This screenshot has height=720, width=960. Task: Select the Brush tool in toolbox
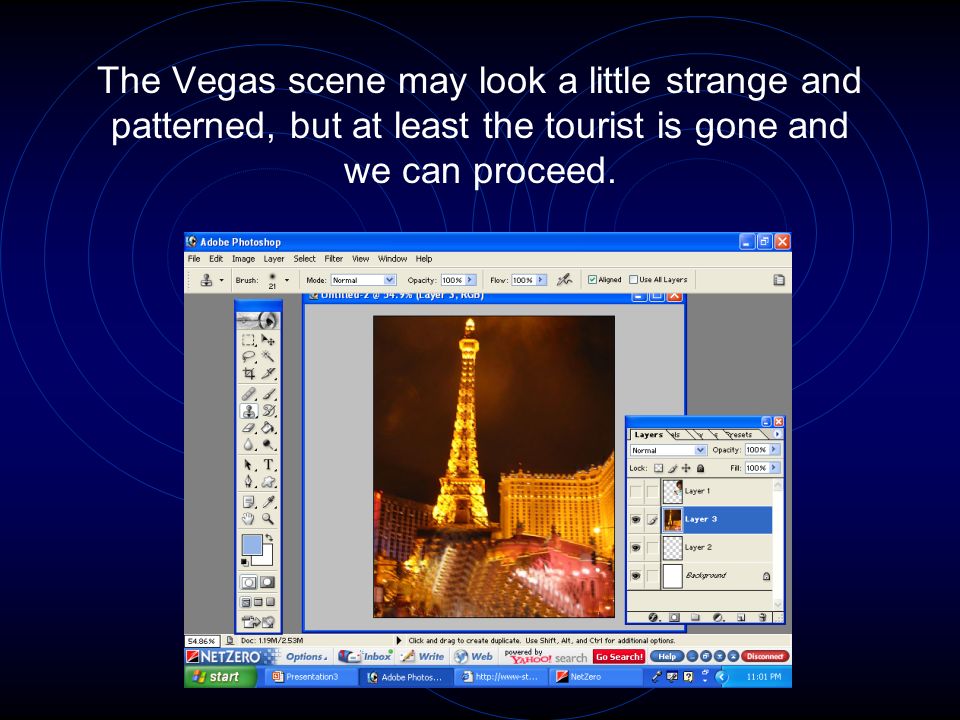pyautogui.click(x=268, y=394)
